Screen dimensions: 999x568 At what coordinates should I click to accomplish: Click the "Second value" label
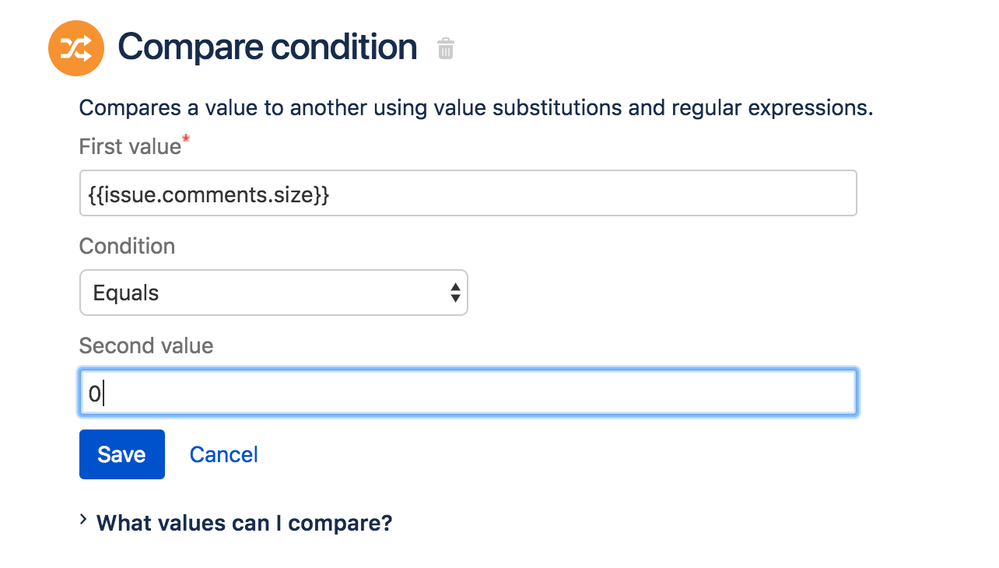[x=146, y=346]
